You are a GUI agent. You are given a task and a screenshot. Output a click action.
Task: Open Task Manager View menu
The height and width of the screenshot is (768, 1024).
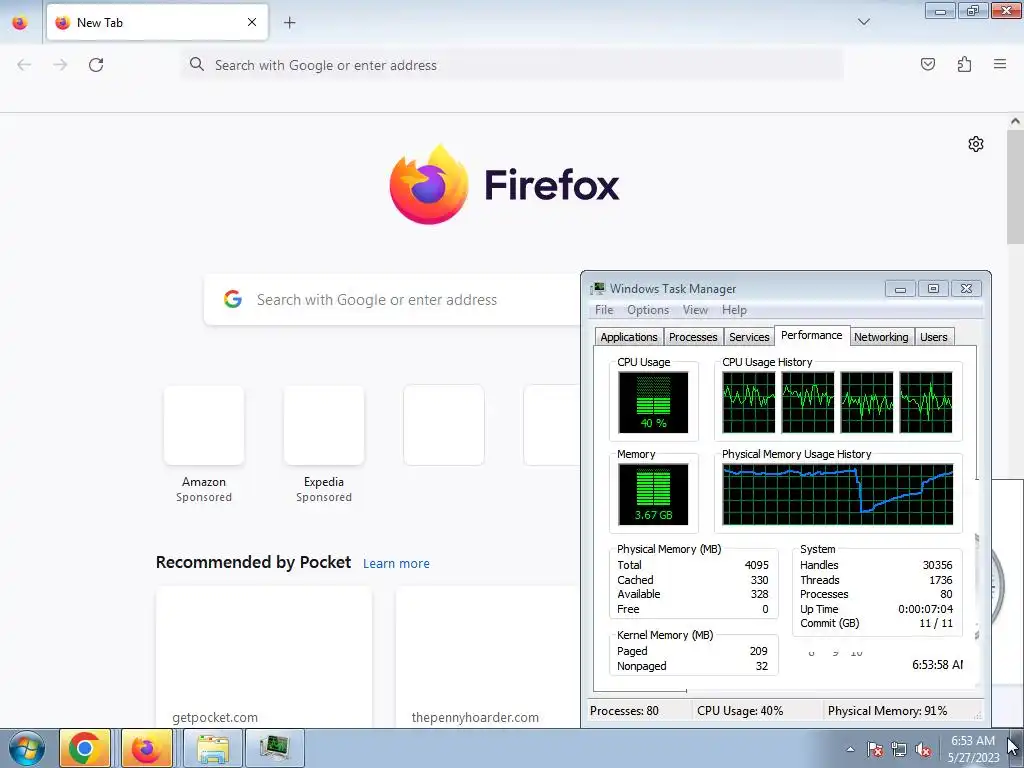point(695,310)
